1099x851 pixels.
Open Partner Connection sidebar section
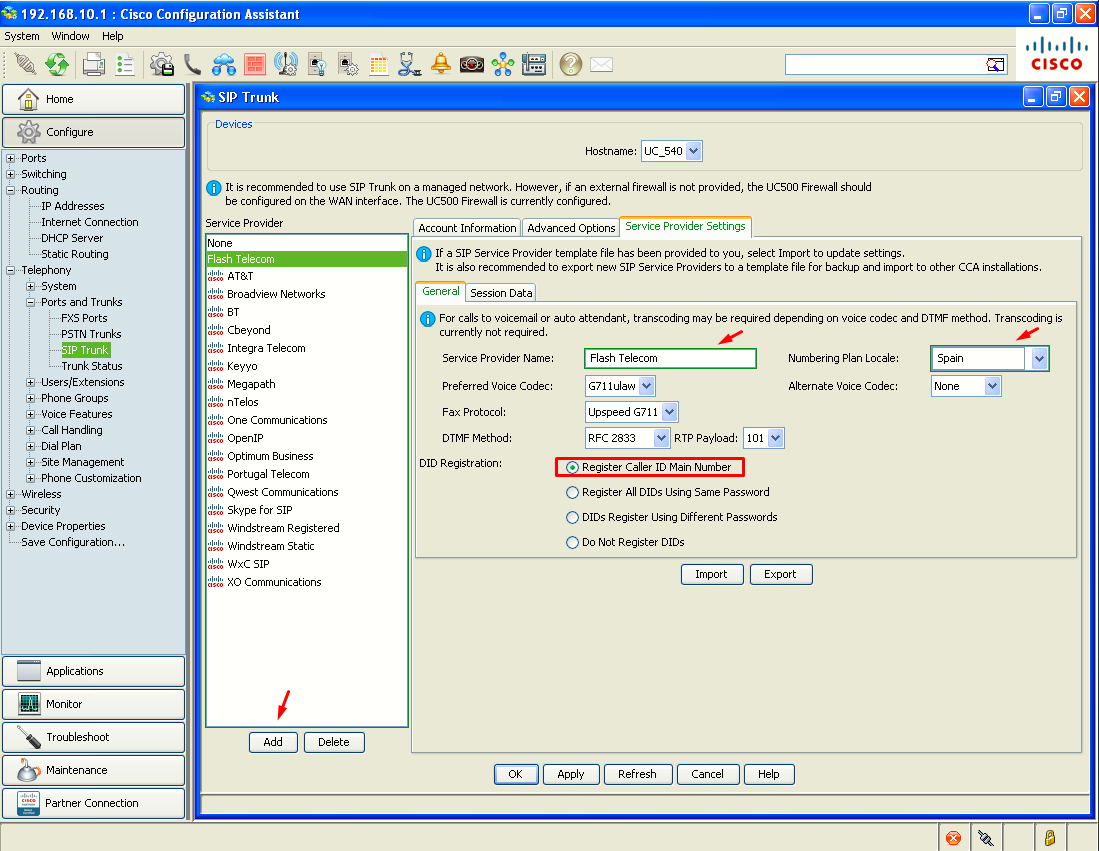[x=93, y=803]
